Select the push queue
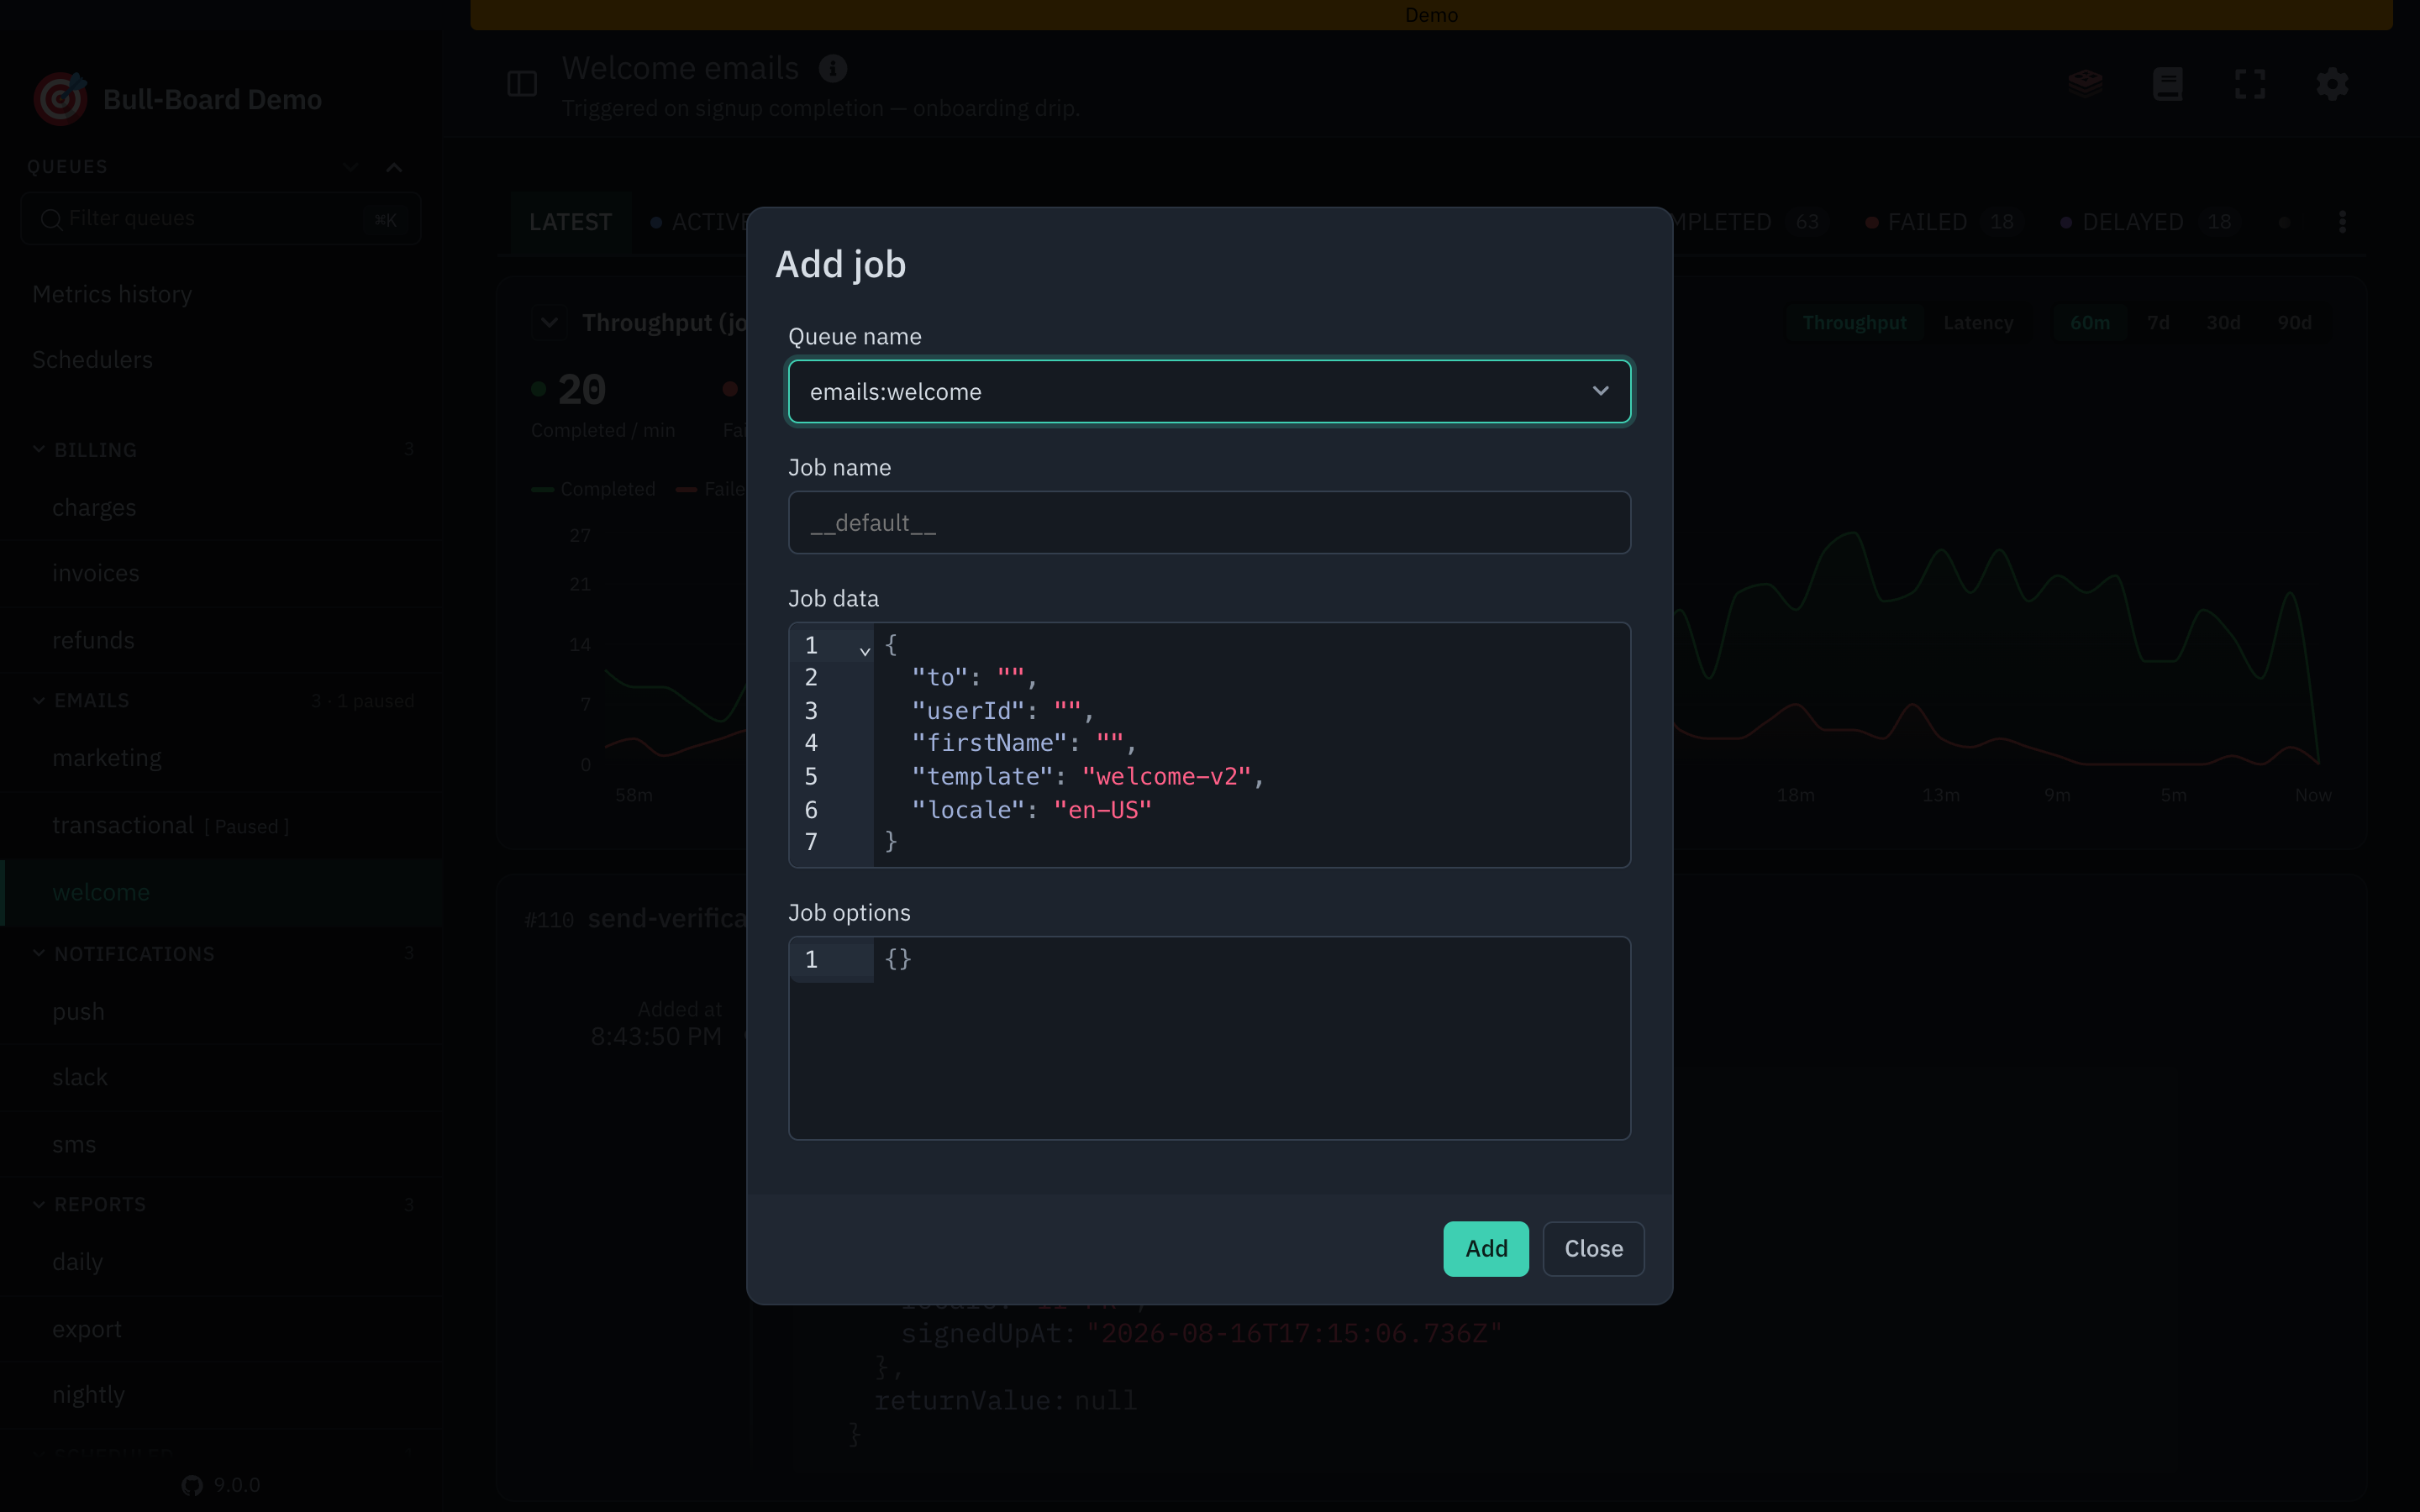 tap(220, 1011)
